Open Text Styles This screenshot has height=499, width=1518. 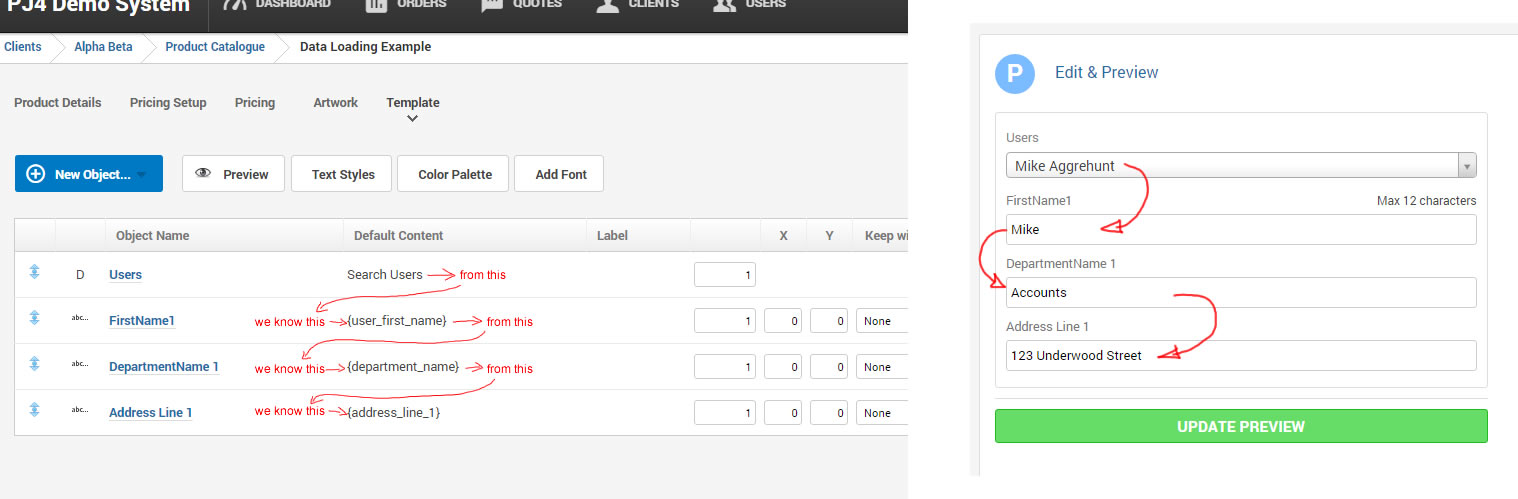[343, 174]
